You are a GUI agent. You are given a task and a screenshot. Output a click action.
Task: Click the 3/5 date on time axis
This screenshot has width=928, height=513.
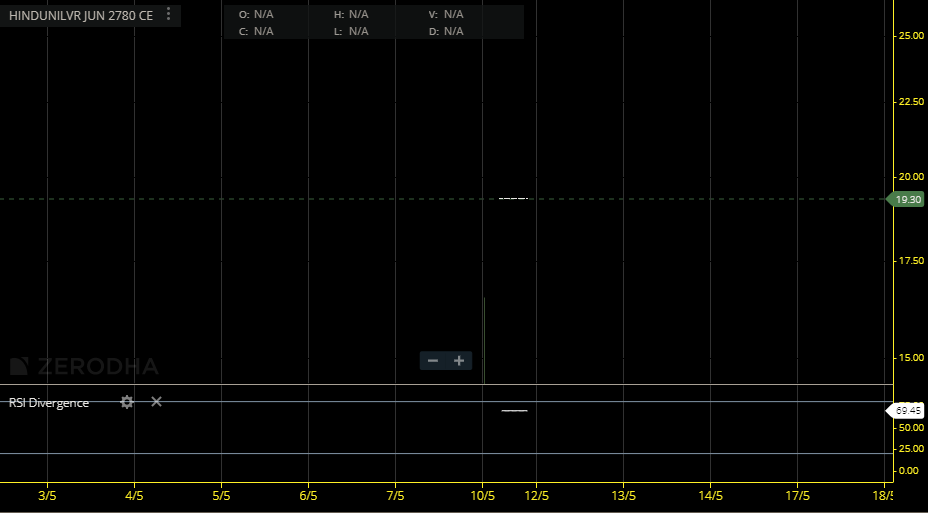(x=47, y=495)
